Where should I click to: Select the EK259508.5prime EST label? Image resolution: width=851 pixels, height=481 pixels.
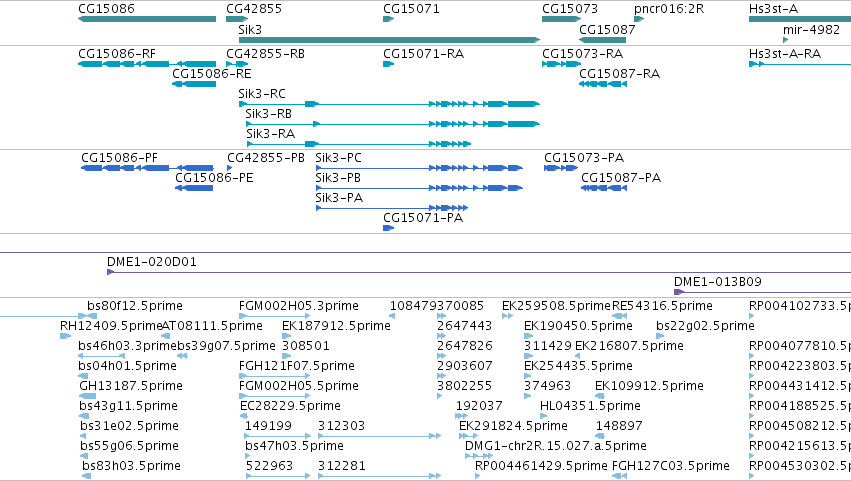tap(556, 306)
